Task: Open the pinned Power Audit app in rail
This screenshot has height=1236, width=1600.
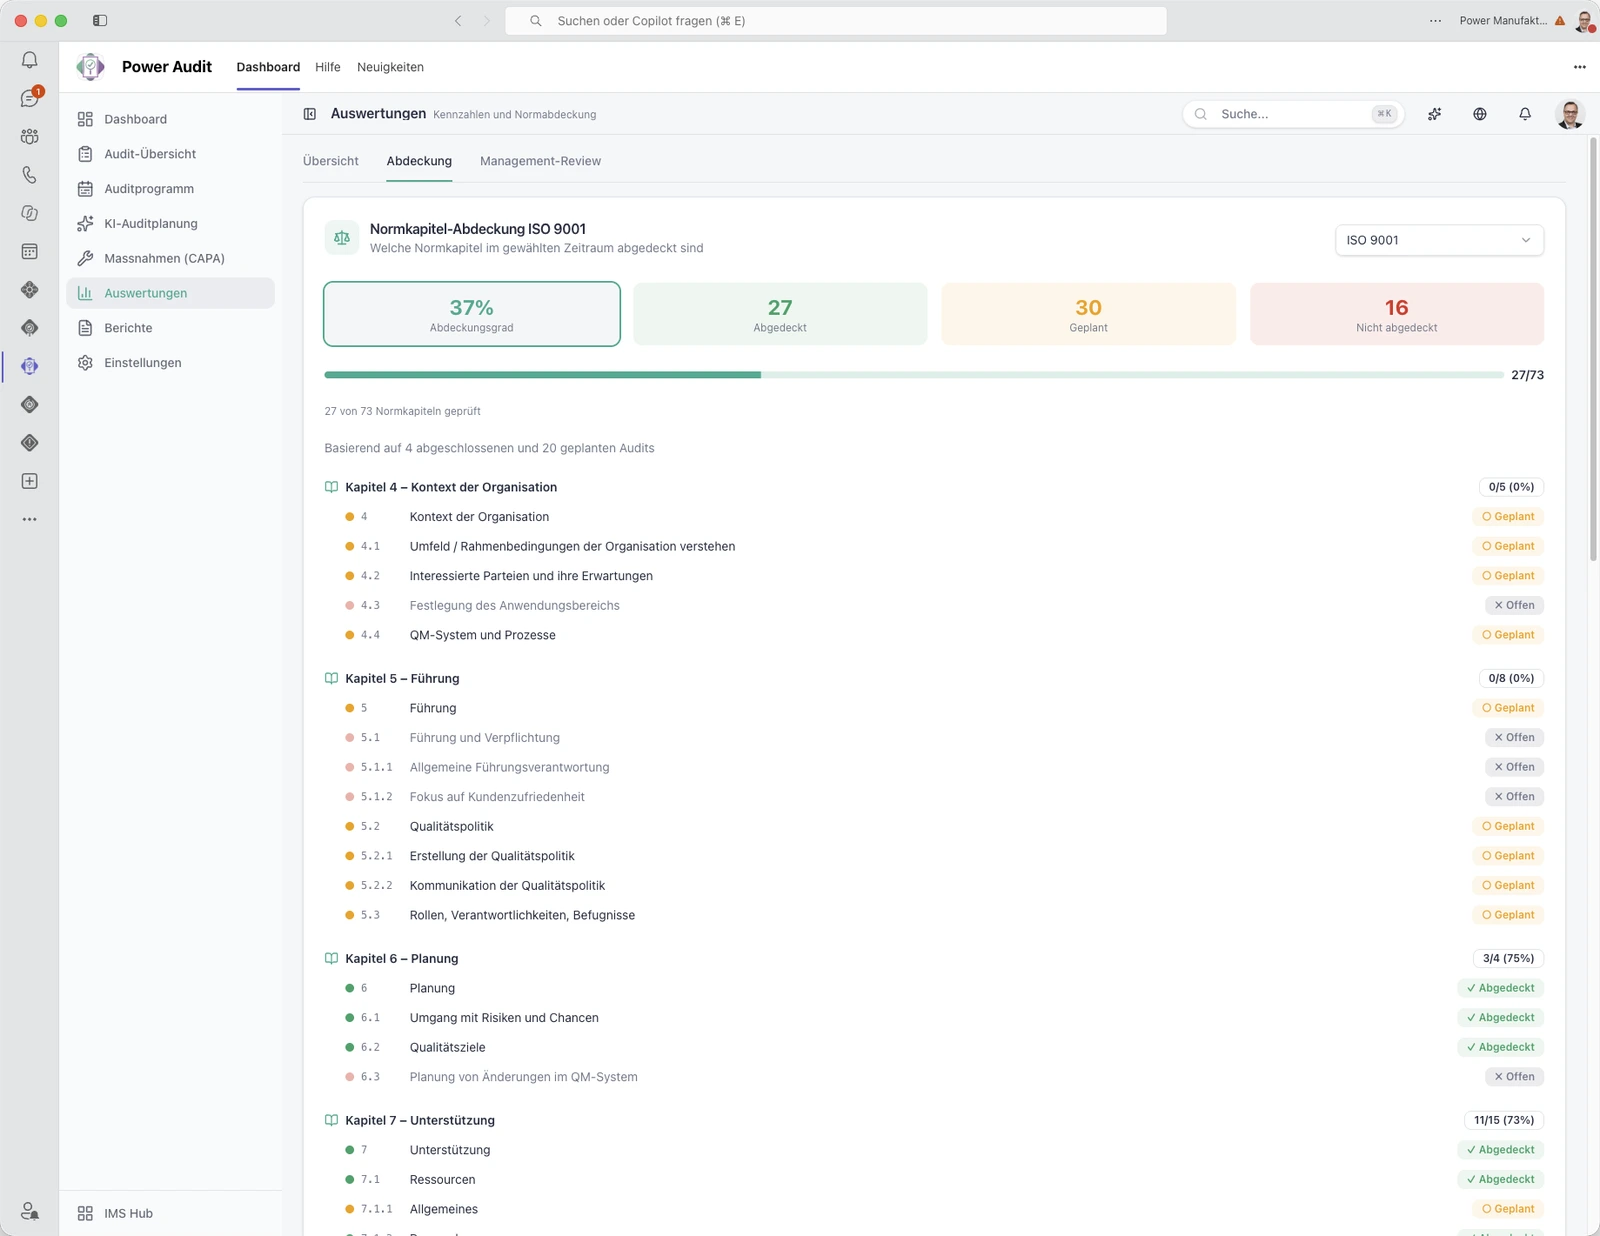Action: (30, 366)
